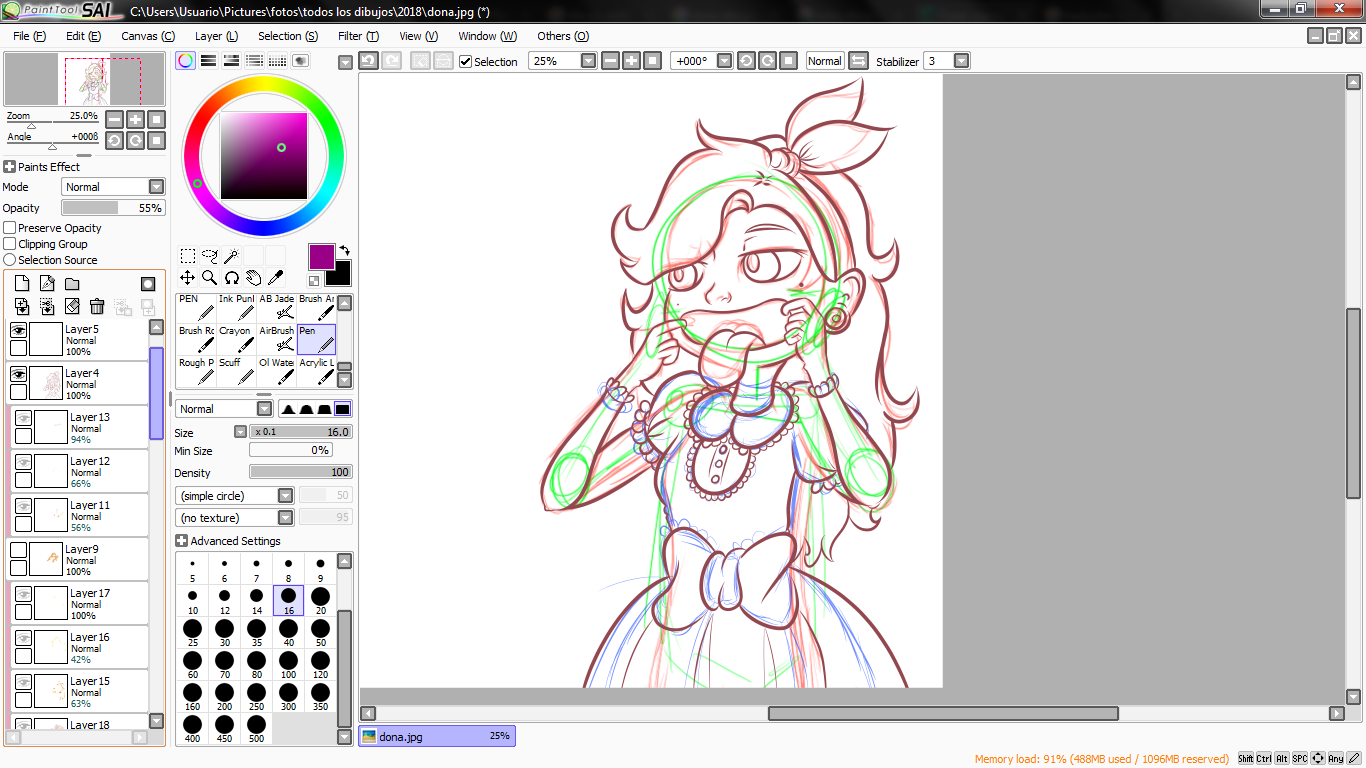Expand the Paints Effect section
Viewport: 1366px width, 768px height.
[x=9, y=167]
